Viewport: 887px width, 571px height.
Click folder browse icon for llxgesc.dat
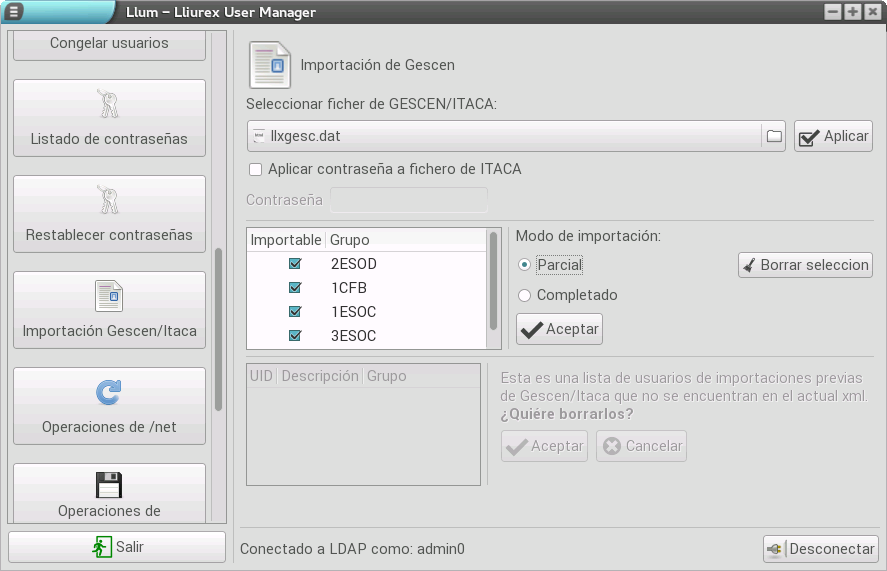coord(773,136)
